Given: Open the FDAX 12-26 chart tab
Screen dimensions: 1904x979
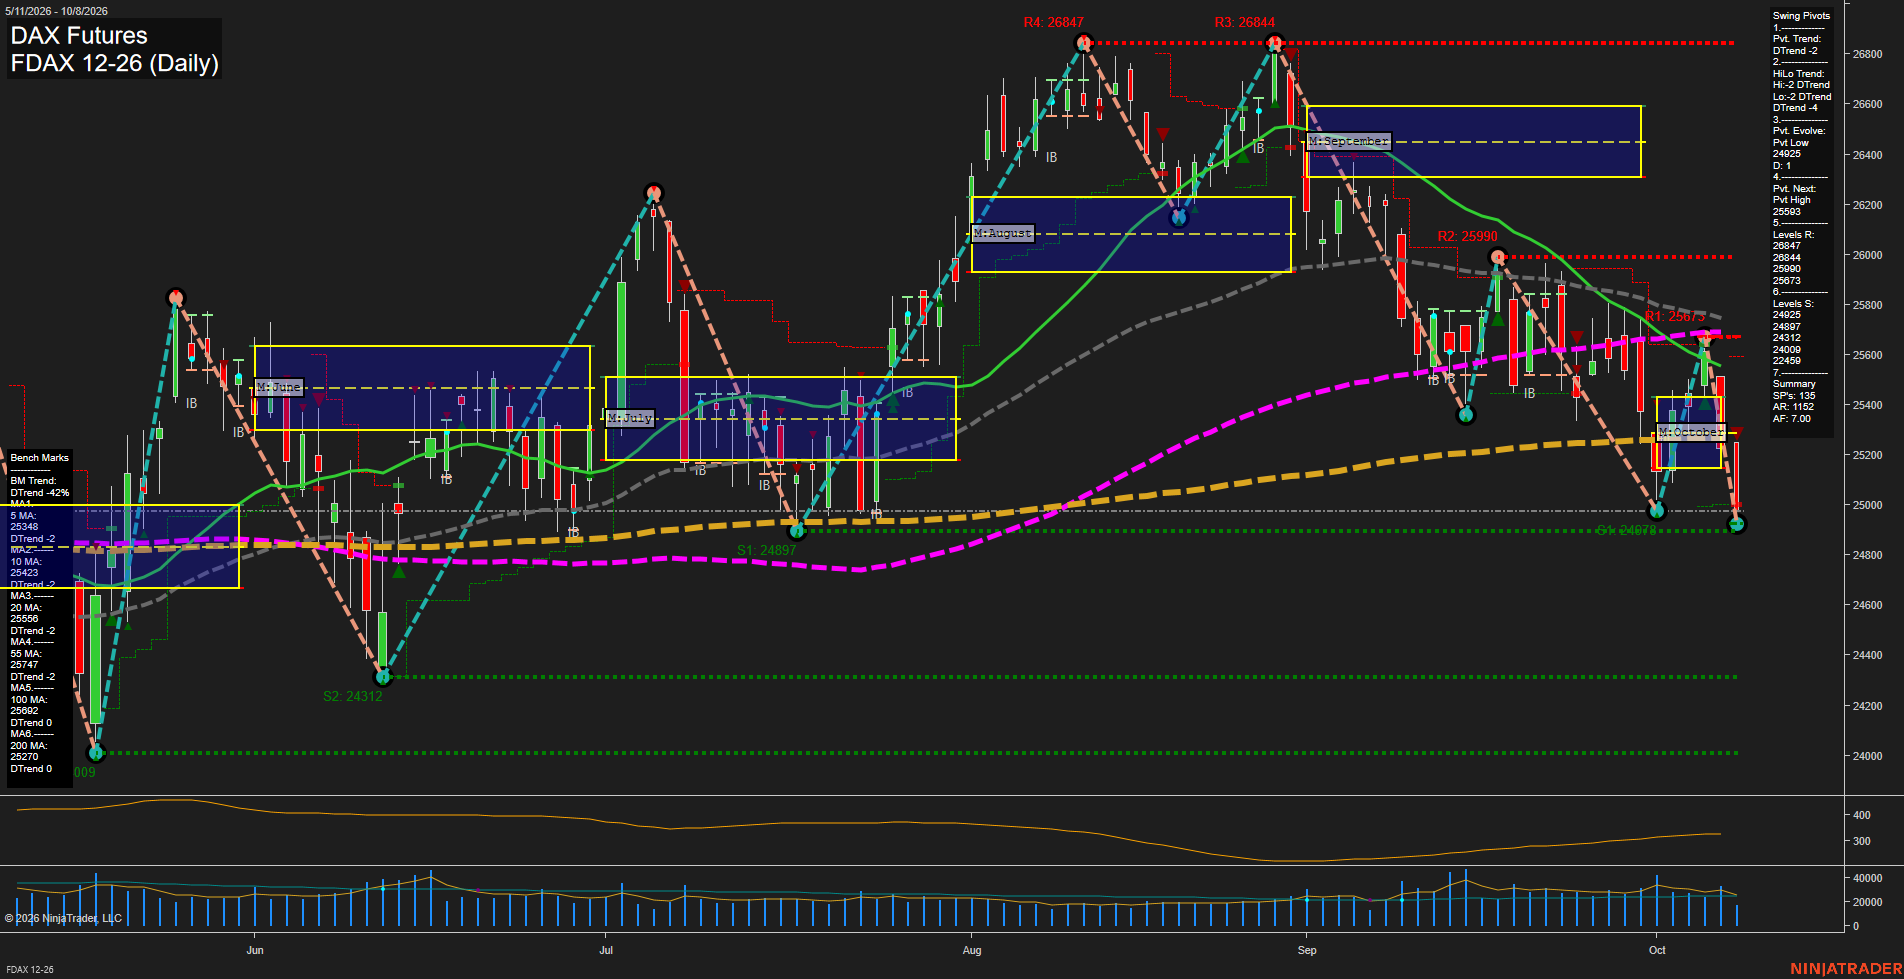Looking at the screenshot, I should click(x=30, y=969).
